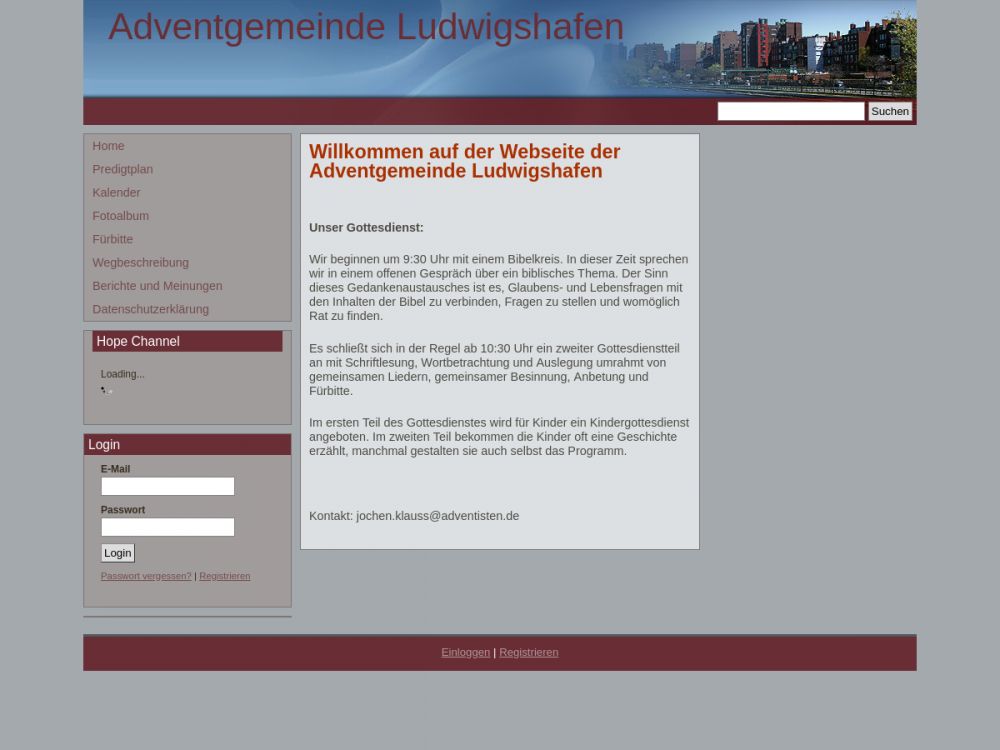
Task: Click the Passwort input field
Action: click(167, 527)
